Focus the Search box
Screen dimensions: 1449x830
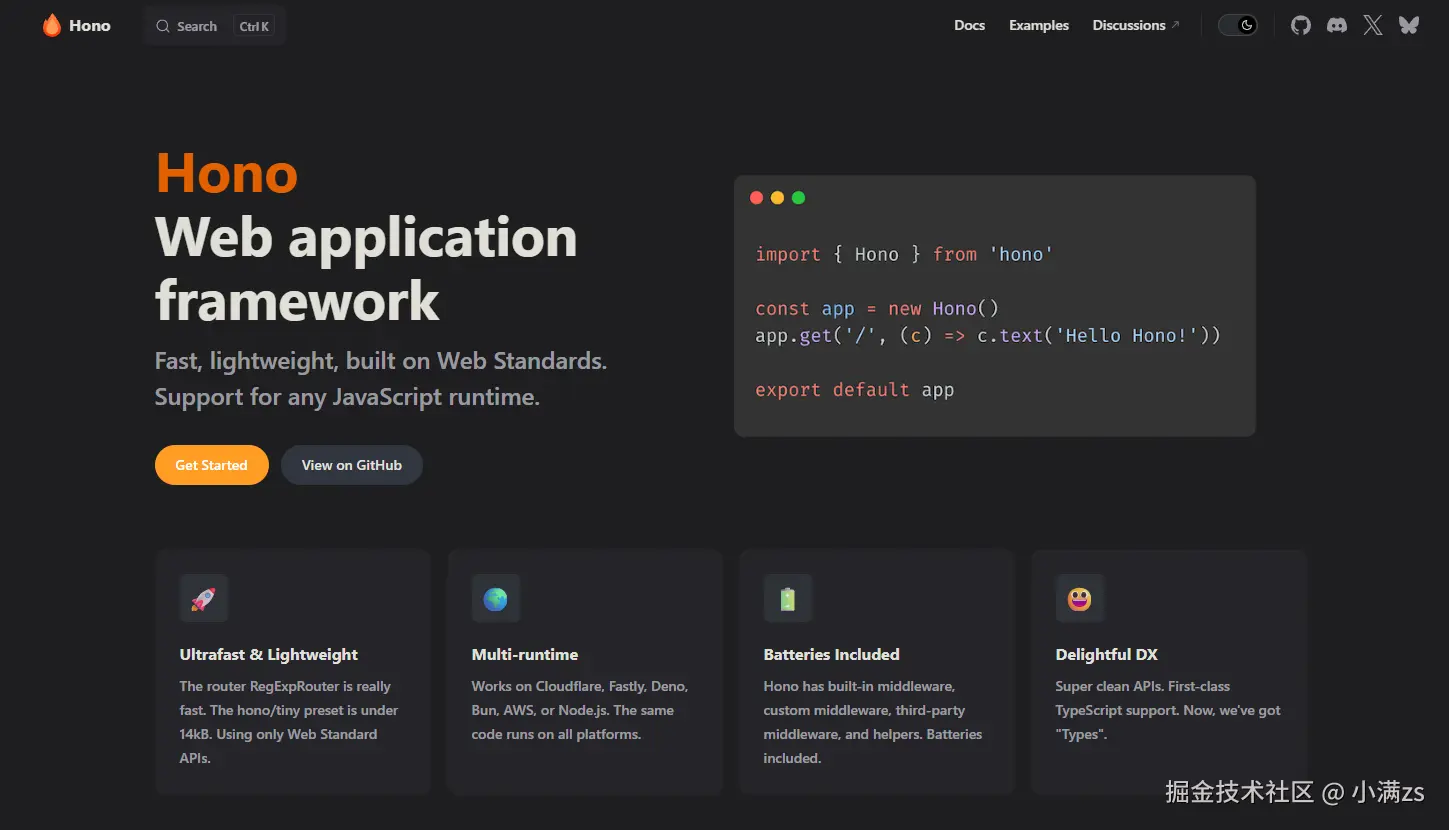(x=214, y=26)
